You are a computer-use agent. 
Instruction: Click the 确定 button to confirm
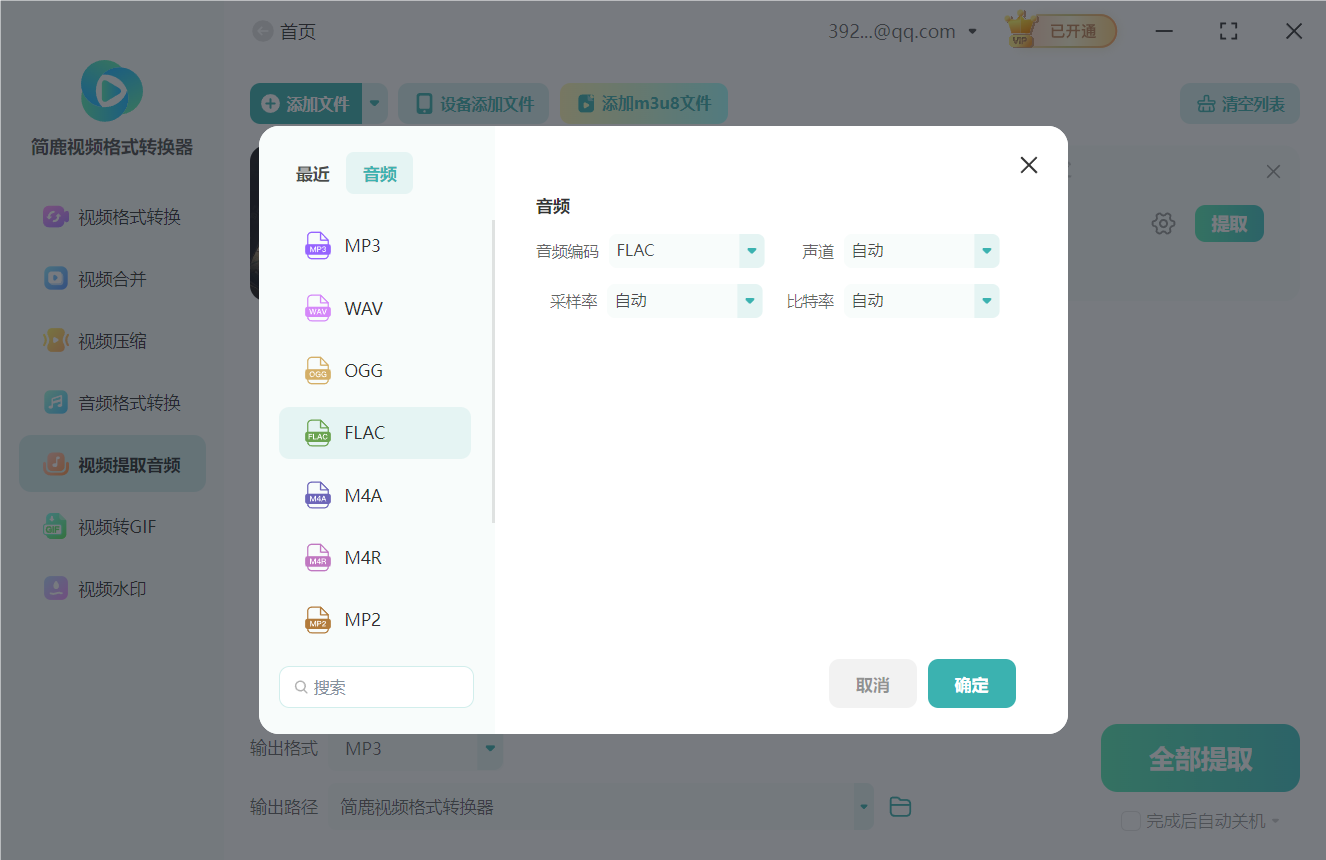pos(971,683)
